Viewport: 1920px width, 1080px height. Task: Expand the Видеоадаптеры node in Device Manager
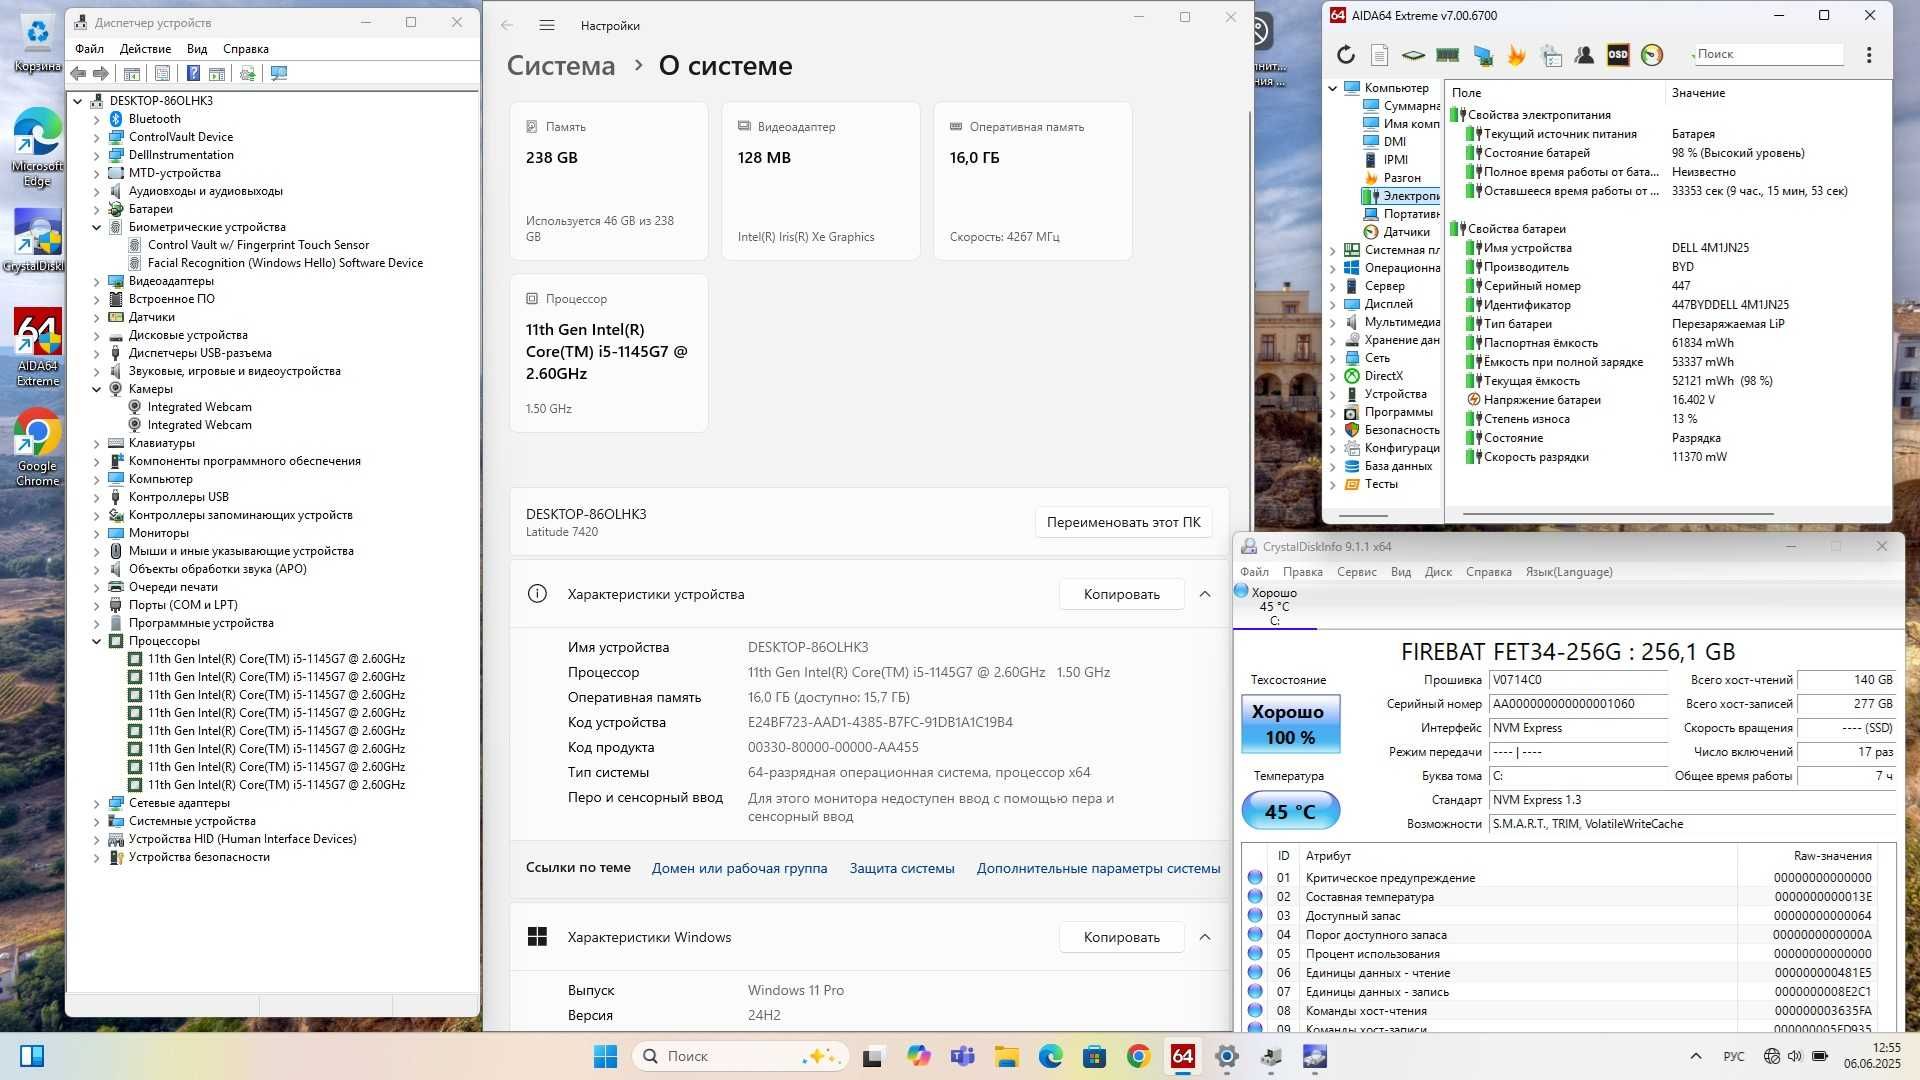pyautogui.click(x=97, y=281)
